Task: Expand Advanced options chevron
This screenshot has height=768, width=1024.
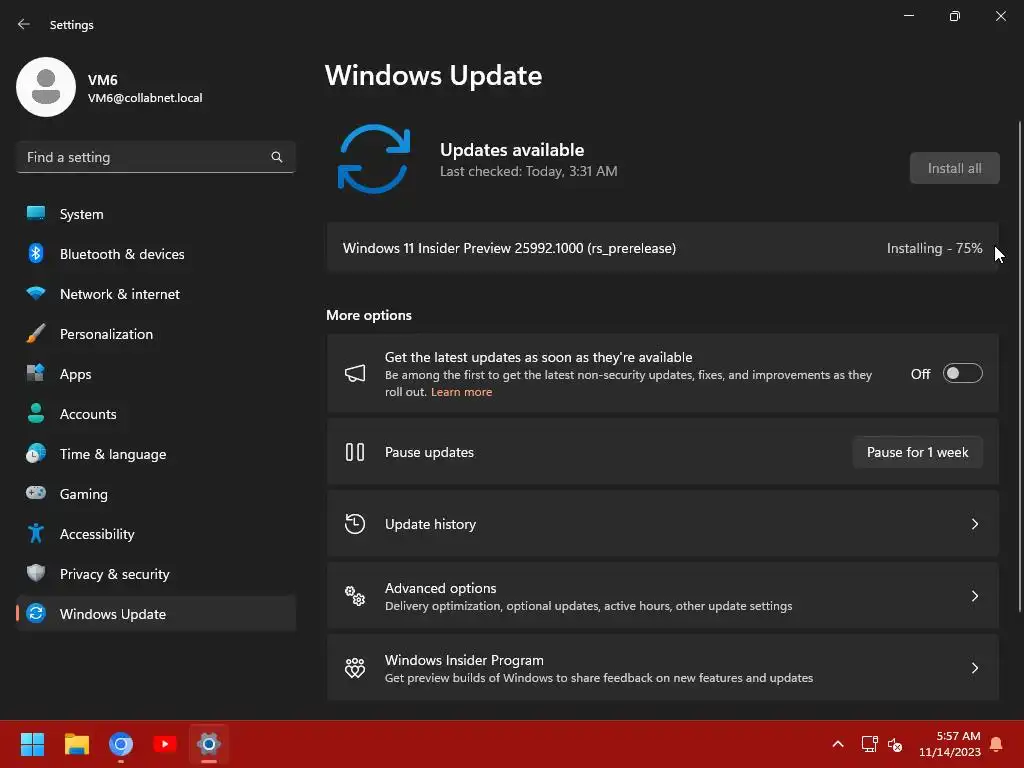Action: pyautogui.click(x=974, y=596)
